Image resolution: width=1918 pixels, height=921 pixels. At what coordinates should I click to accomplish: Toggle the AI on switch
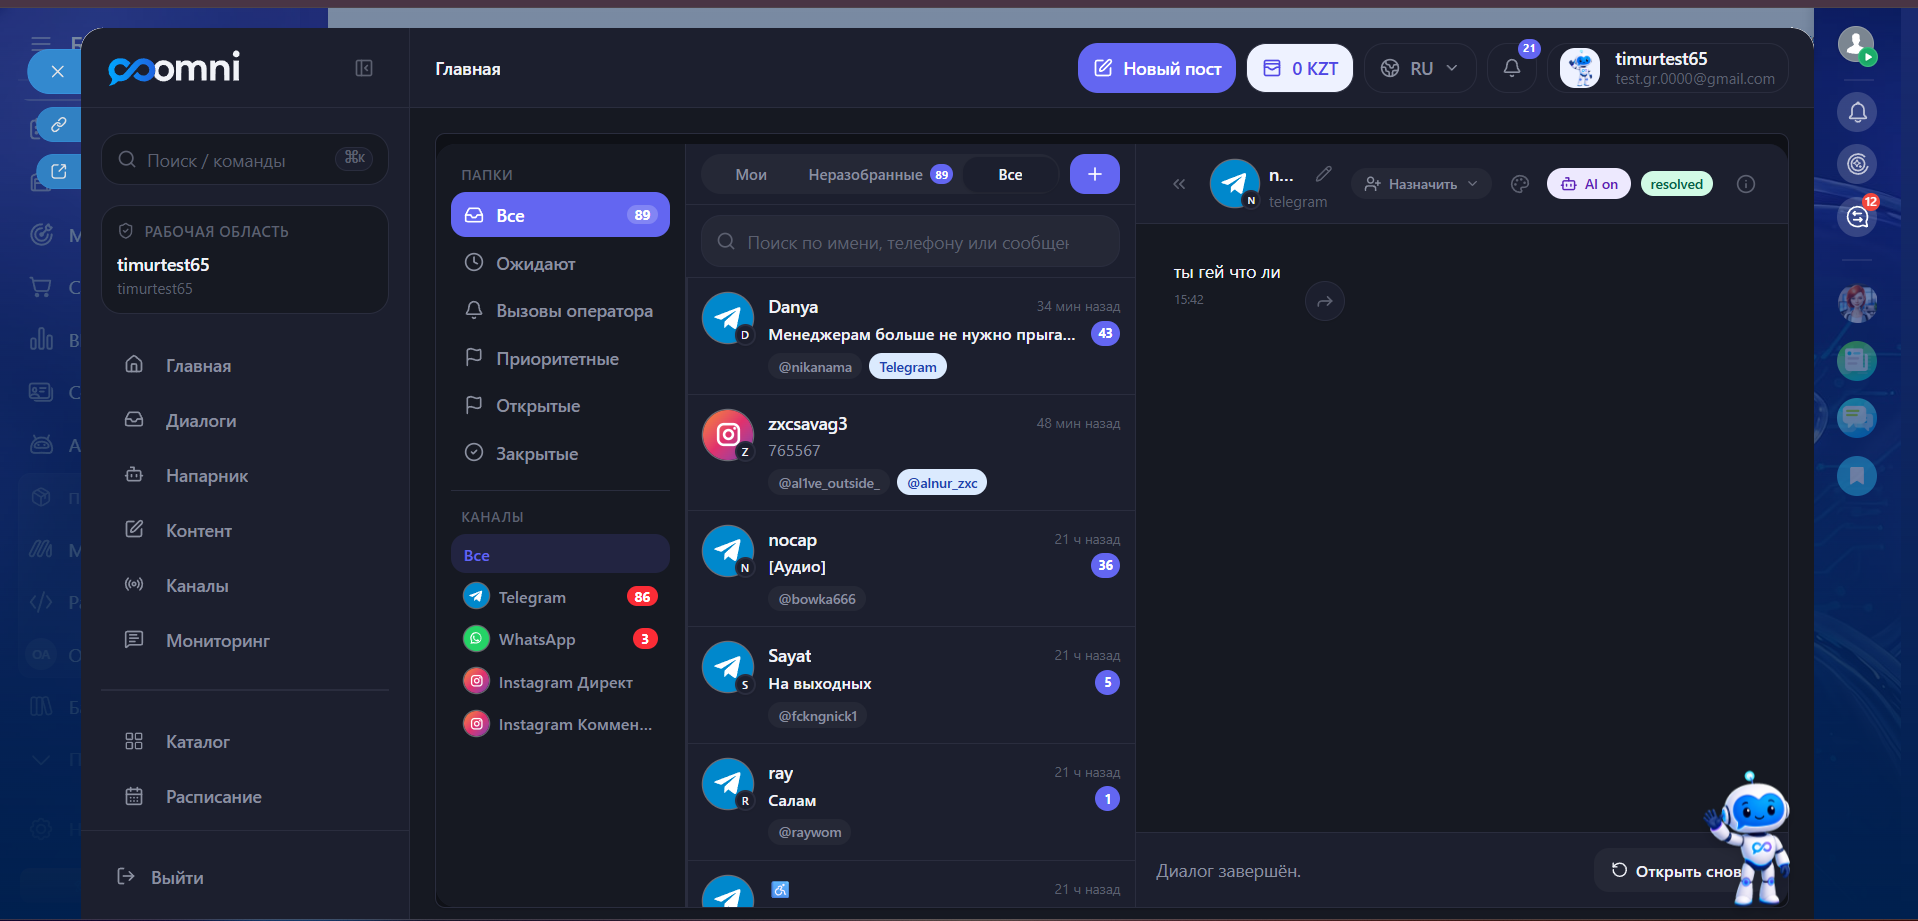pyautogui.click(x=1589, y=184)
